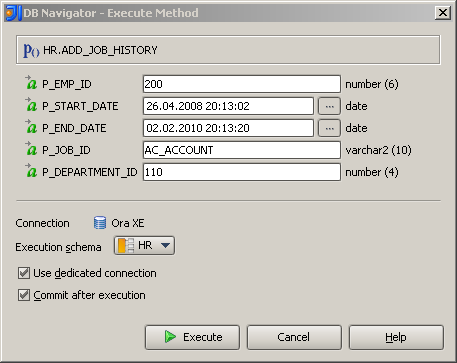The image size is (457, 363).
Task: Click the P_START_DATE label
Action: (x=80, y=106)
